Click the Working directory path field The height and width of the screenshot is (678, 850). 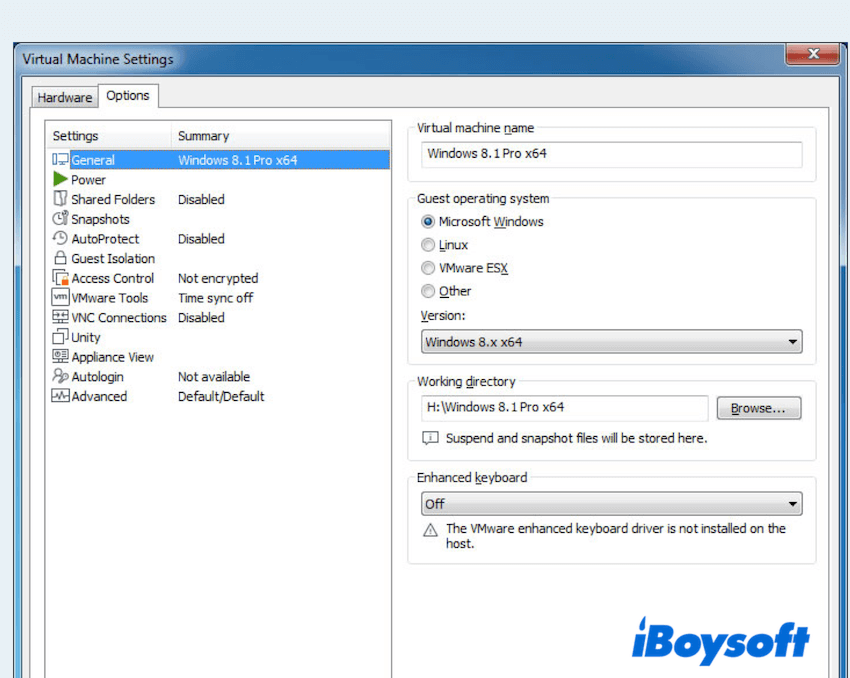(x=564, y=408)
